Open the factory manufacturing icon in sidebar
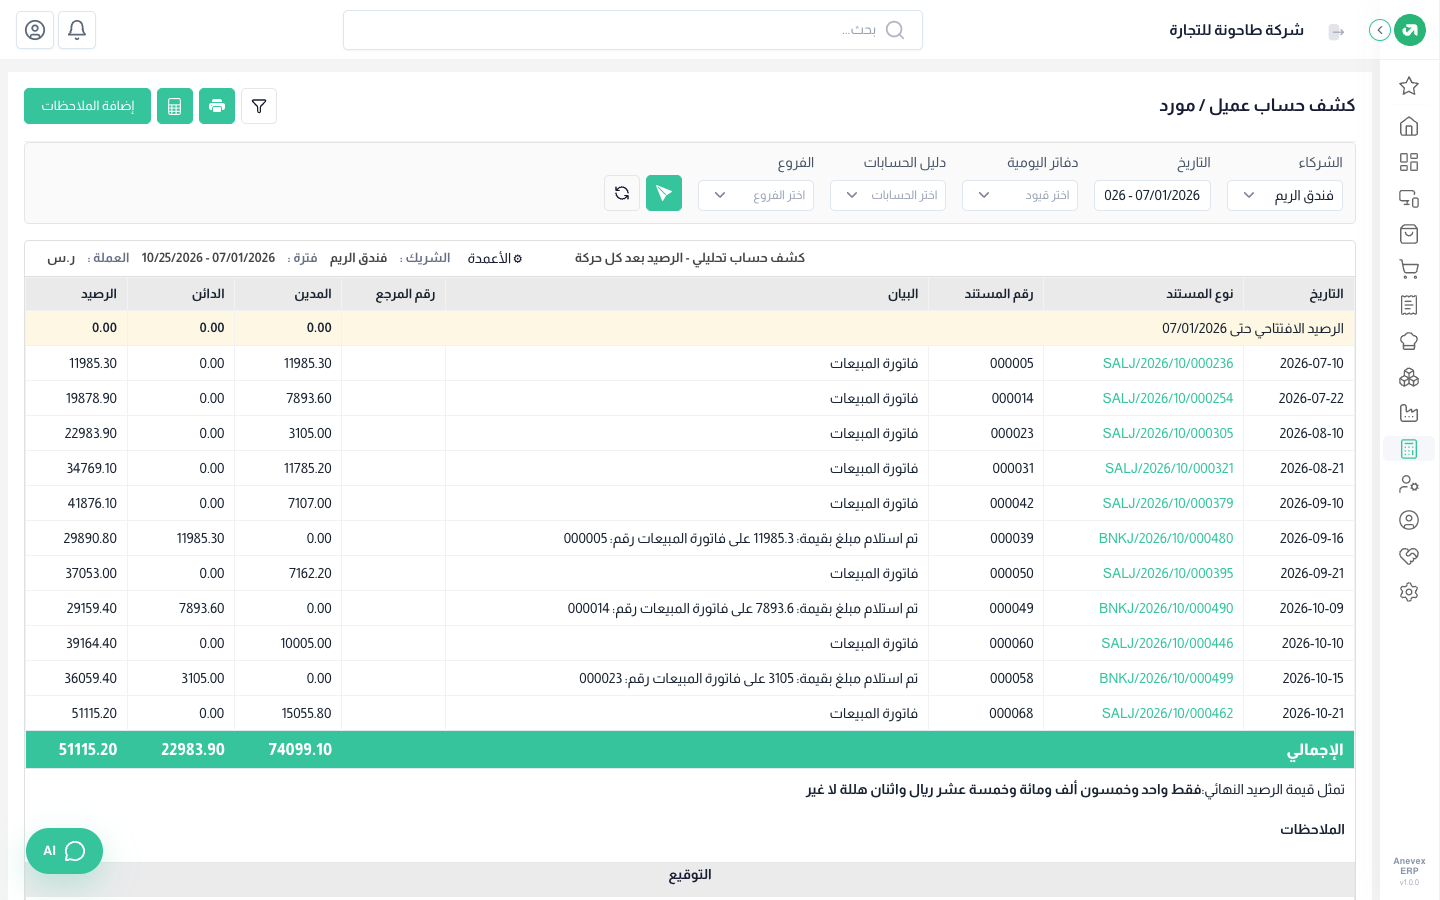Viewport: 1440px width, 900px height. 1409,413
